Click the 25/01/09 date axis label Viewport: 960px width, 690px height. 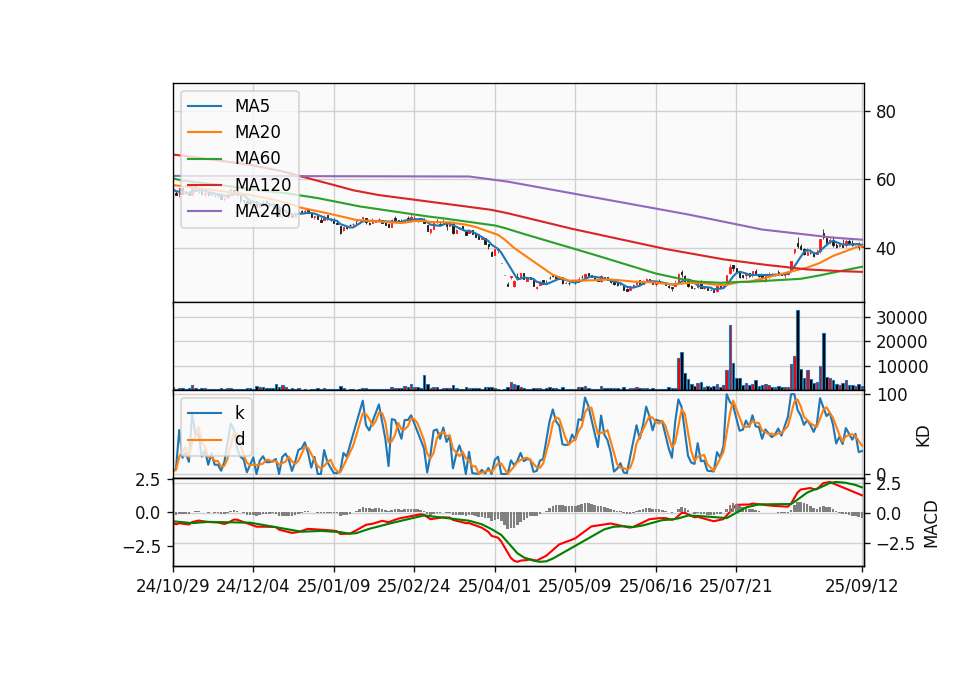[x=334, y=586]
